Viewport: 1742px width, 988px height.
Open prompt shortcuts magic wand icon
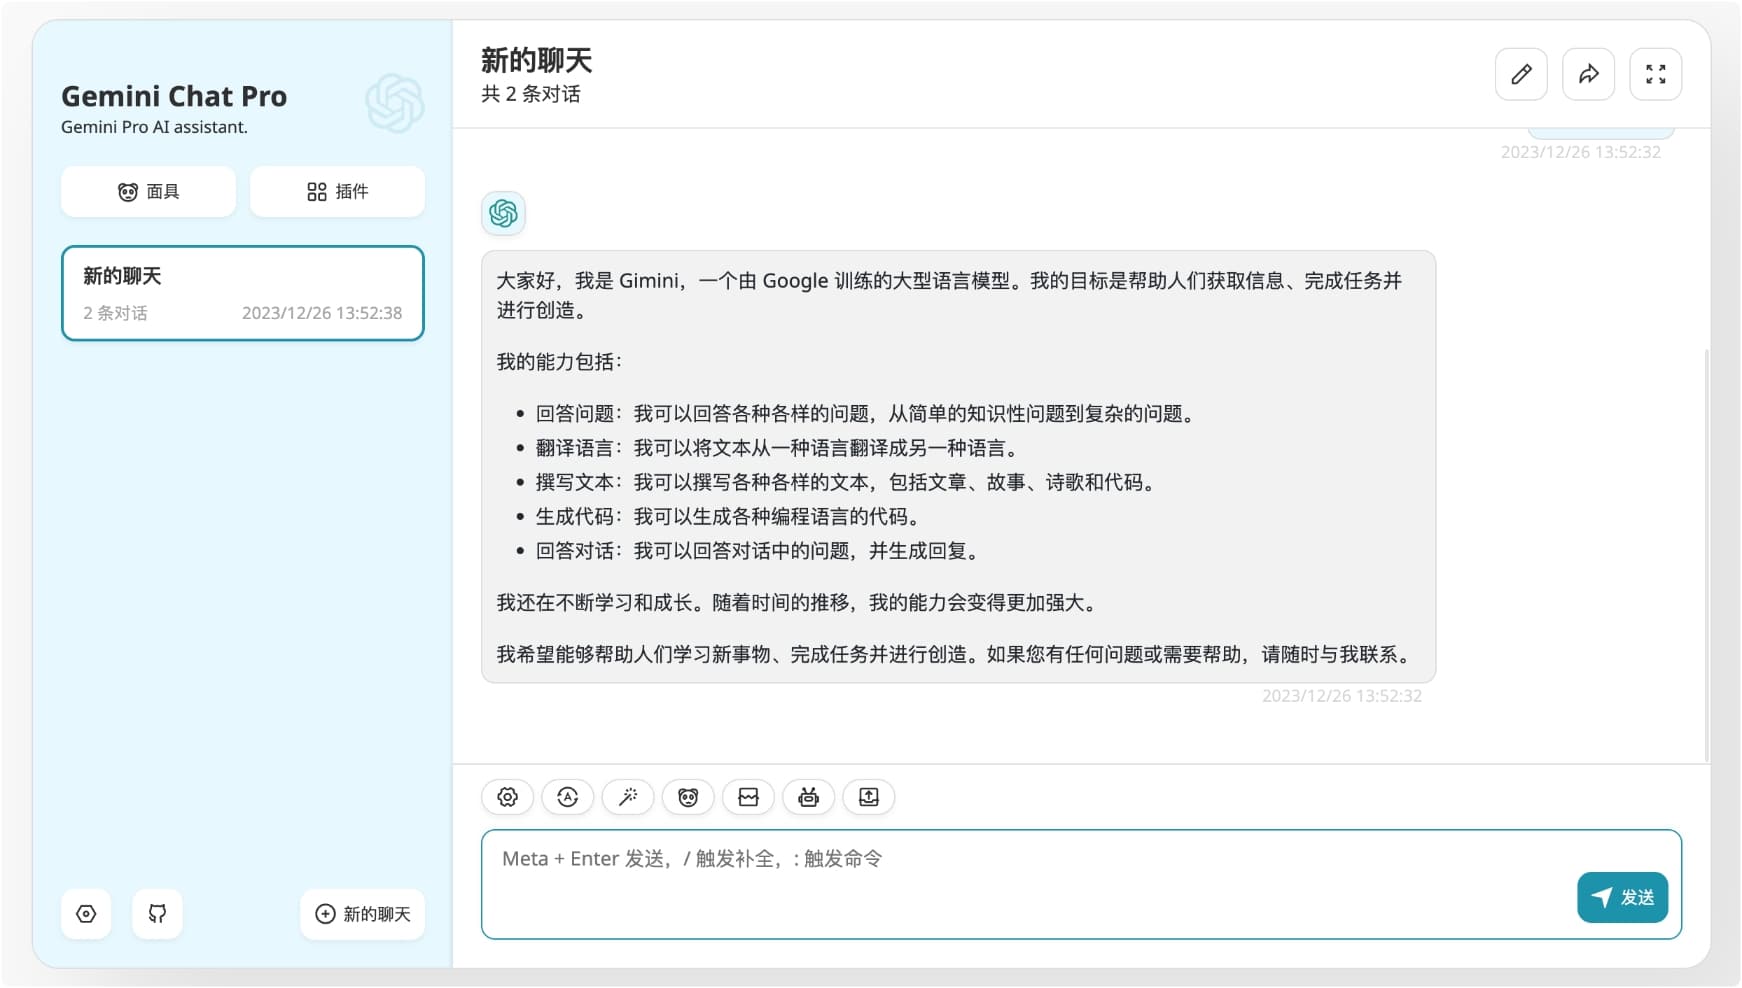[628, 797]
